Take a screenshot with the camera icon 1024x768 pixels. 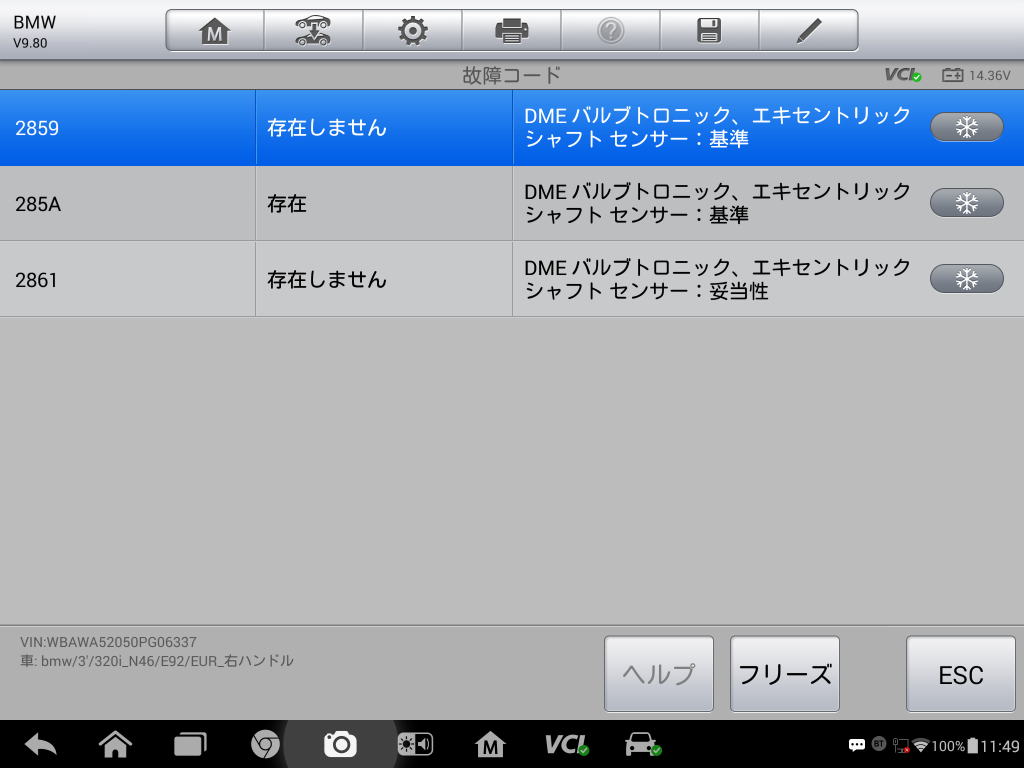click(340, 744)
